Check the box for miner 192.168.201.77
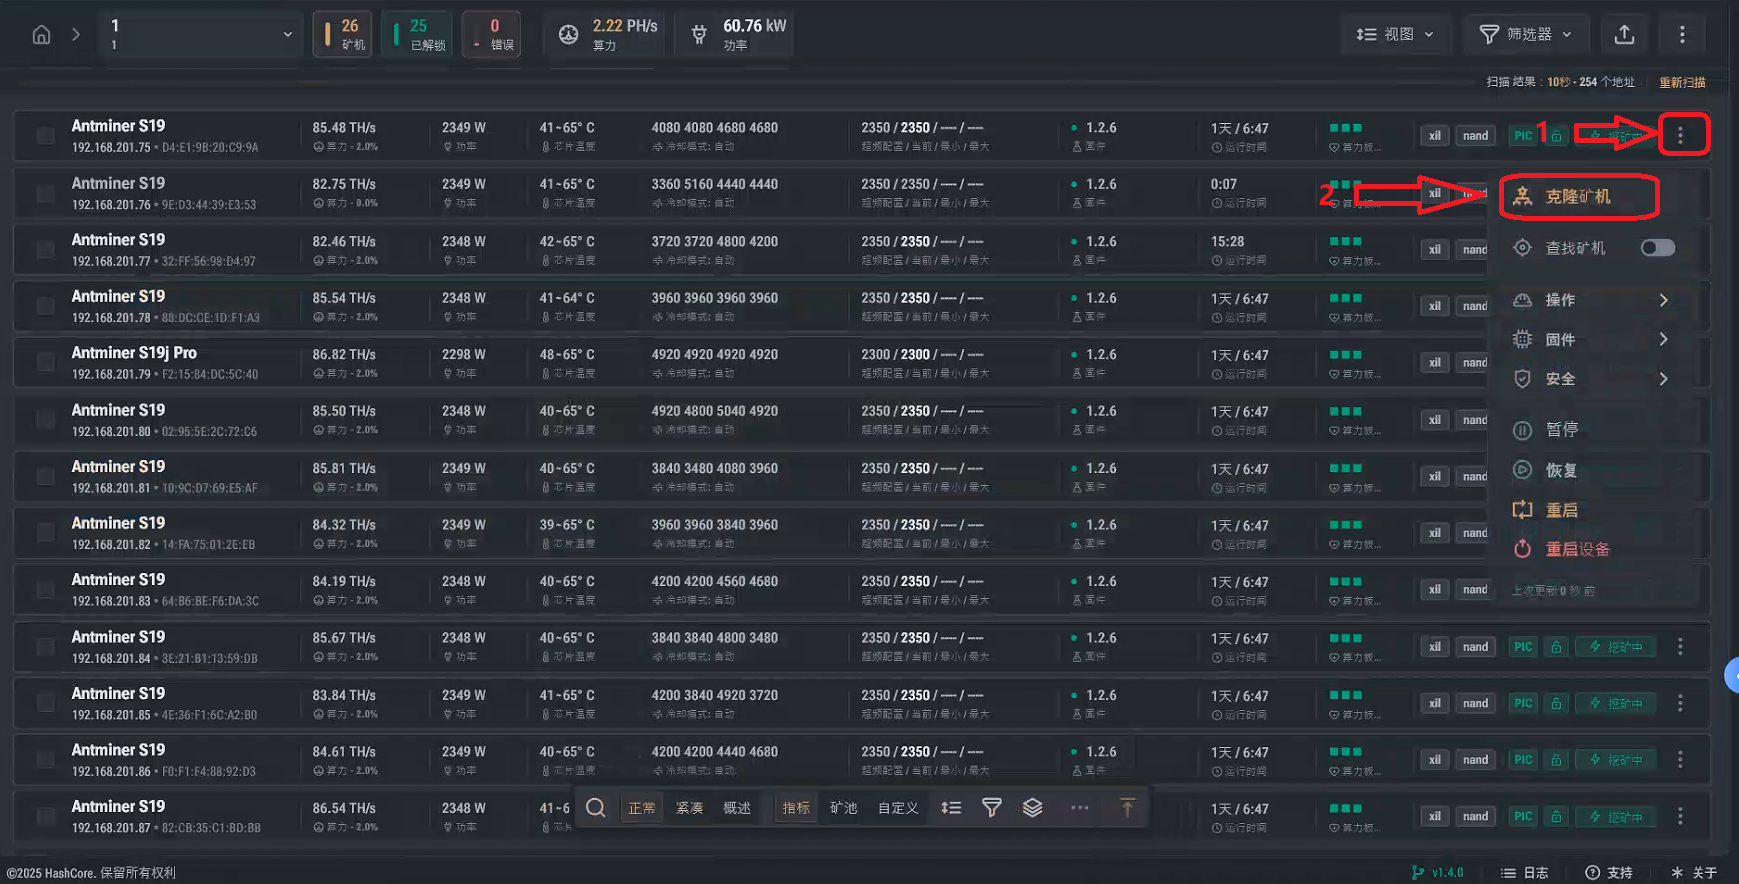Viewport: 1739px width, 884px height. (x=46, y=250)
